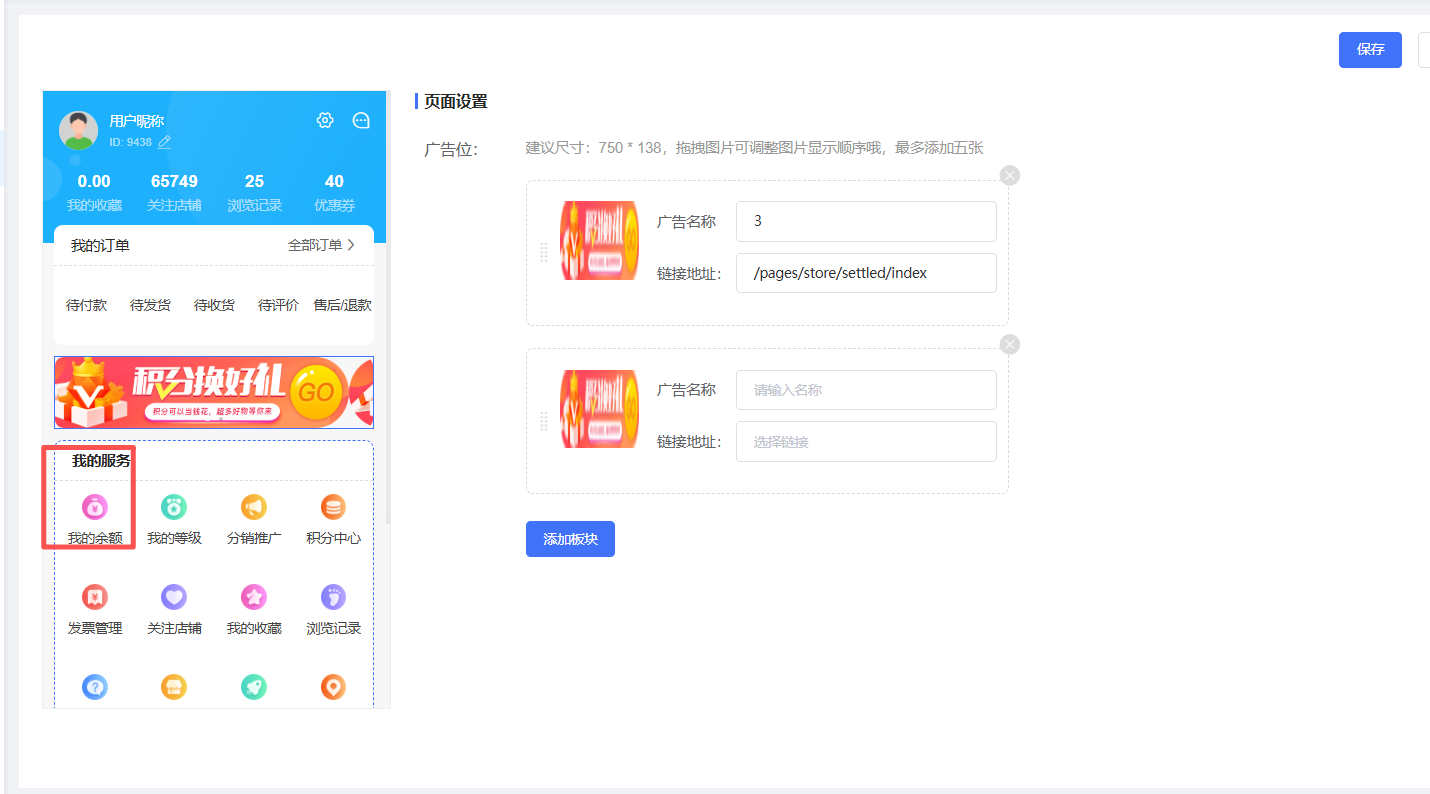Click the first ad's image thumbnail
The width and height of the screenshot is (1430, 794).
point(599,240)
